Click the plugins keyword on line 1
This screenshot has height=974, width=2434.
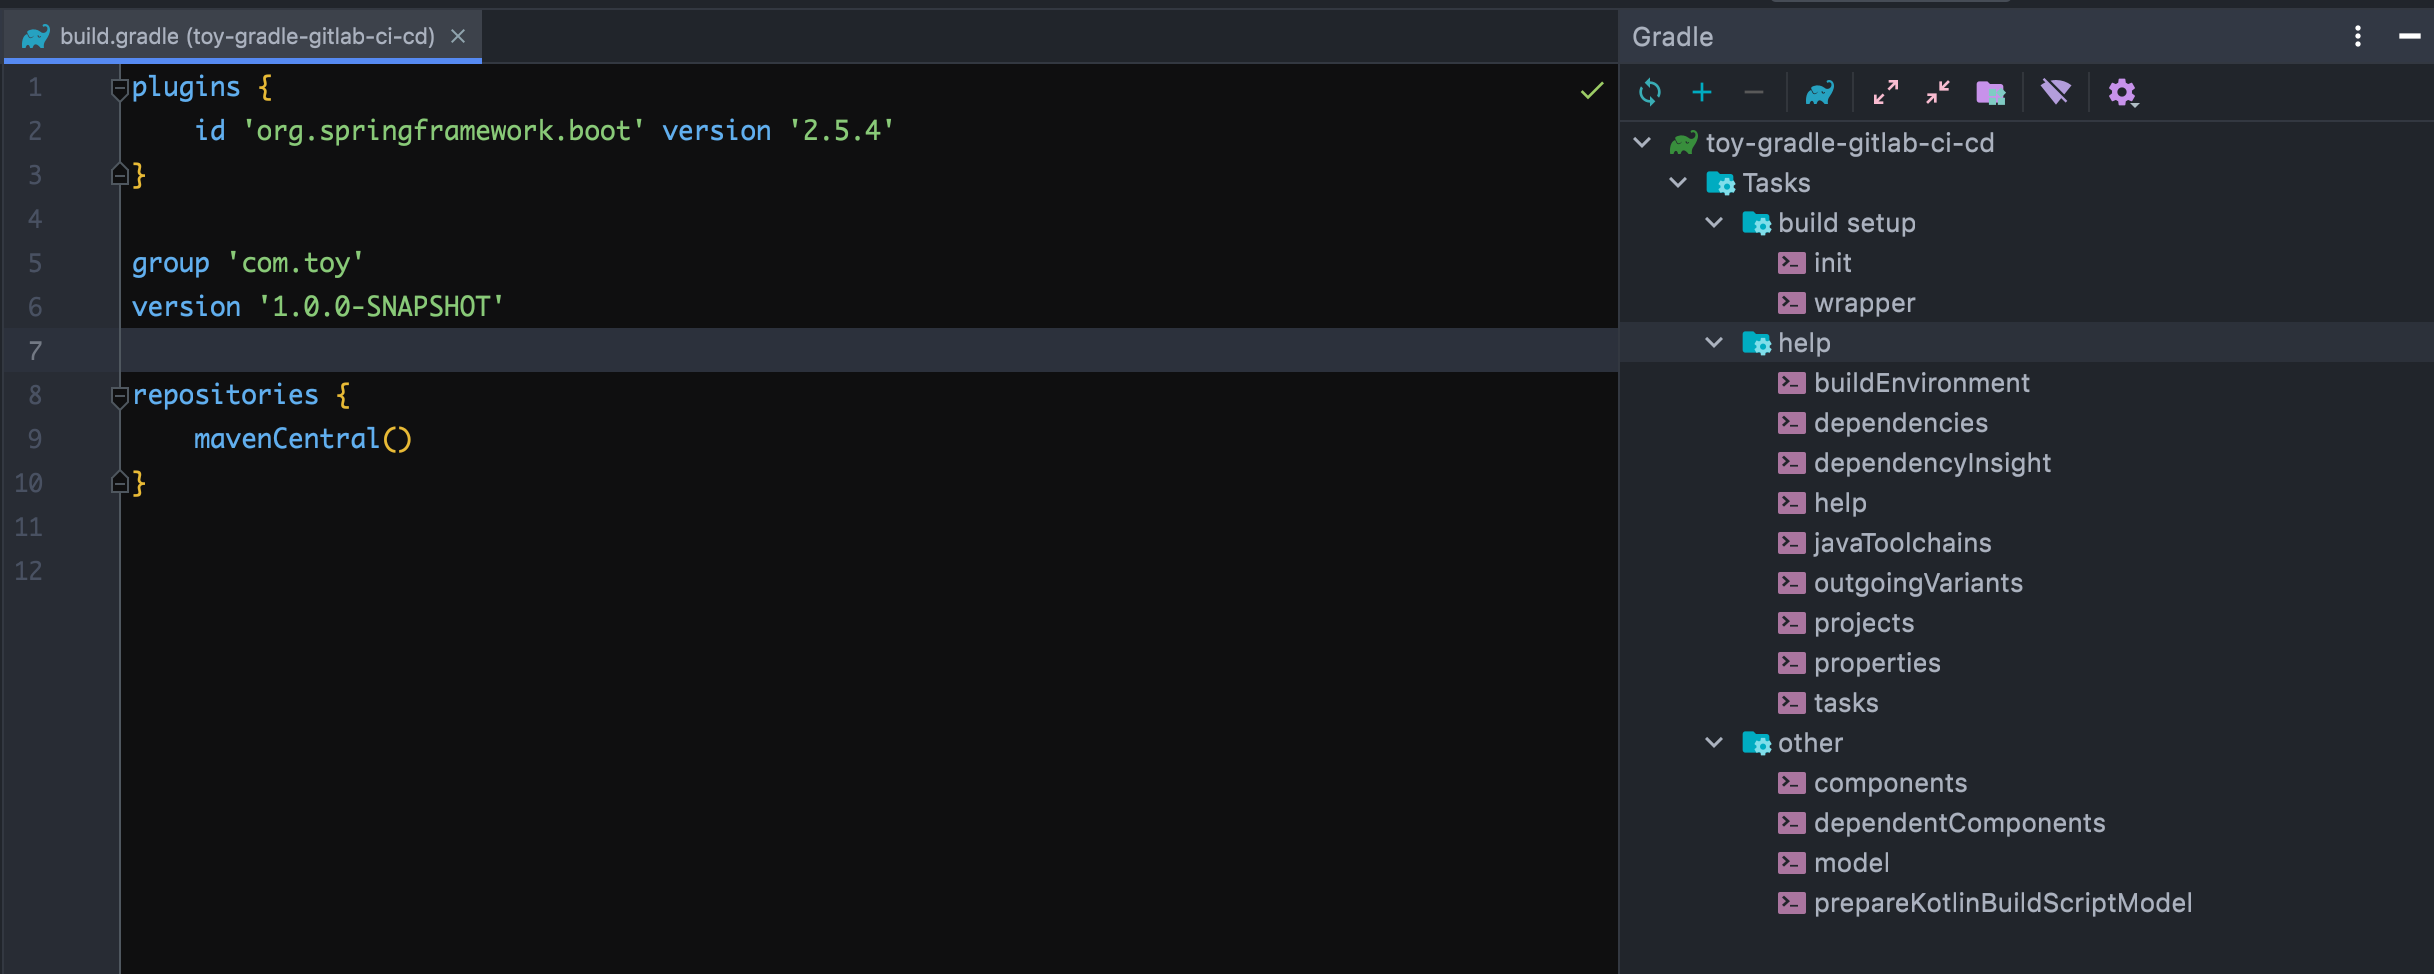point(186,87)
